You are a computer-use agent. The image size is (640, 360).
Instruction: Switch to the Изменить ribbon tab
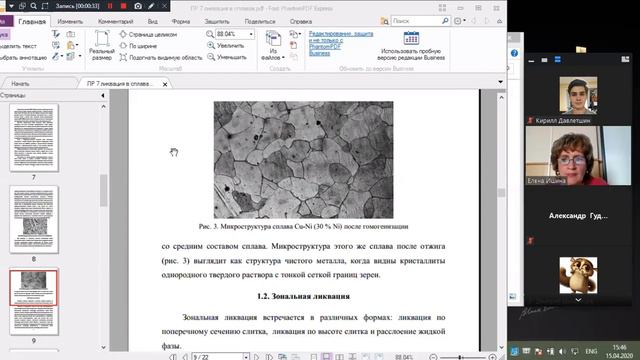tap(70, 21)
